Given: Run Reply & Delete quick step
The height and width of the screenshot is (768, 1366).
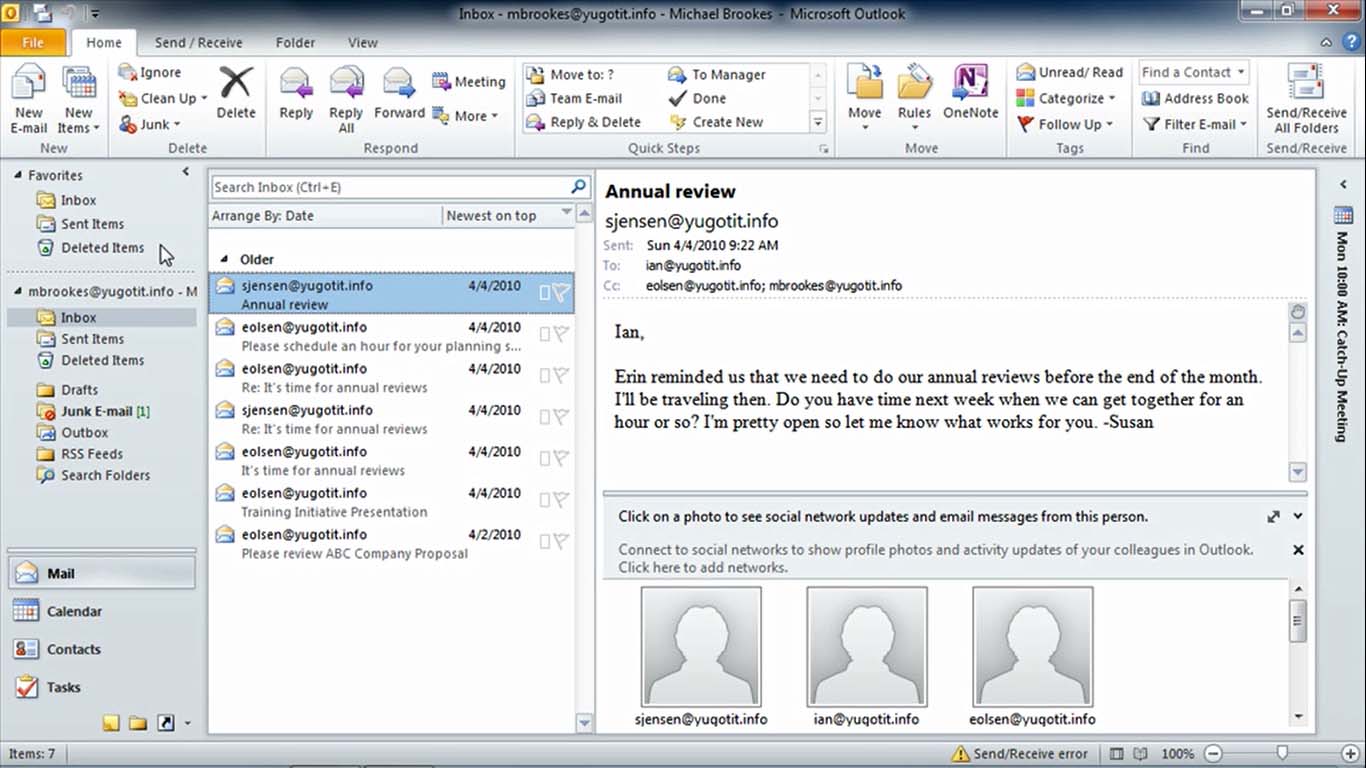Looking at the screenshot, I should click(x=584, y=122).
